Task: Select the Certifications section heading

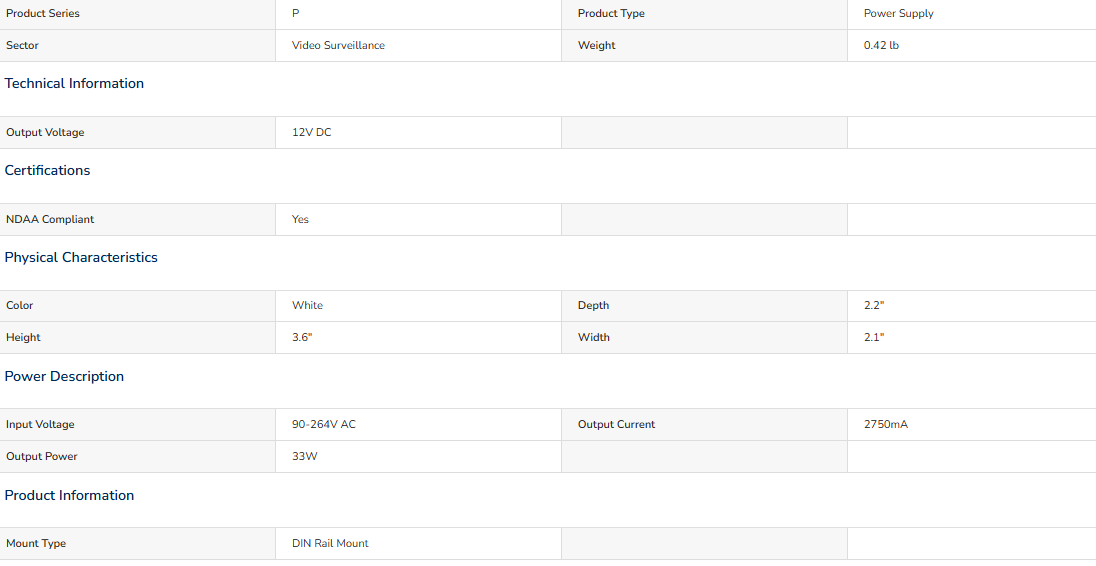Action: pos(48,170)
